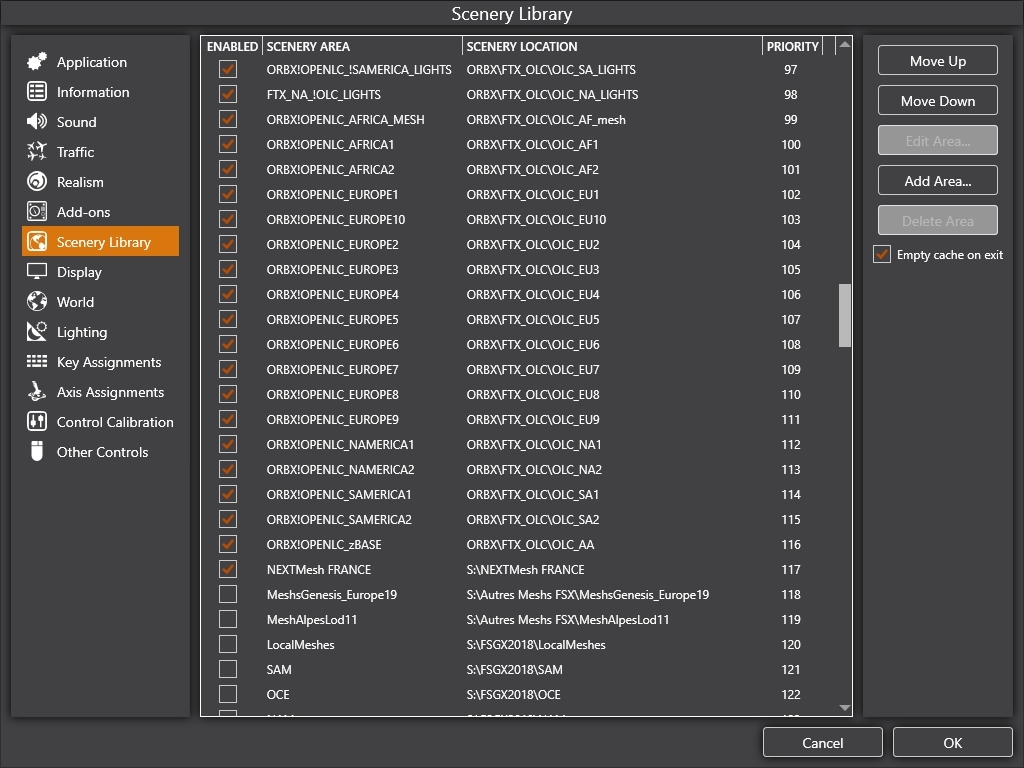1024x768 pixels.
Task: Click the Scenery Library globe icon
Action: pyautogui.click(x=37, y=242)
